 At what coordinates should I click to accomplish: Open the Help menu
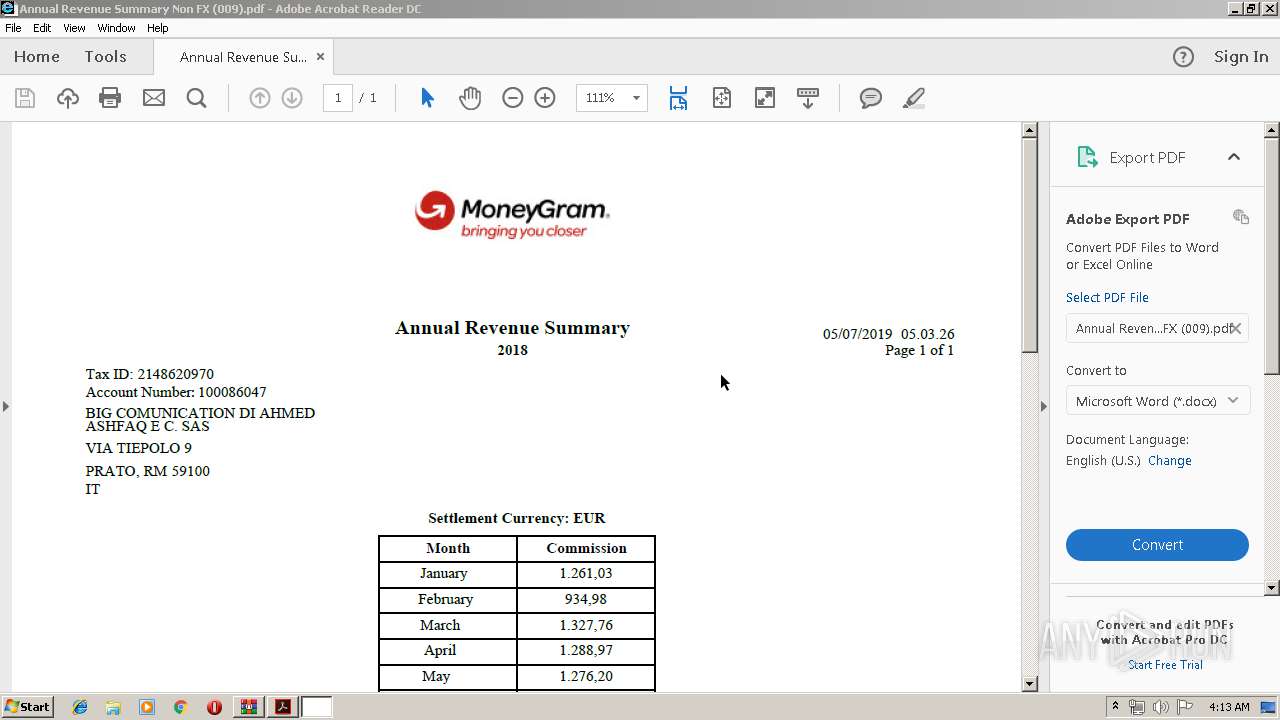coord(158,28)
